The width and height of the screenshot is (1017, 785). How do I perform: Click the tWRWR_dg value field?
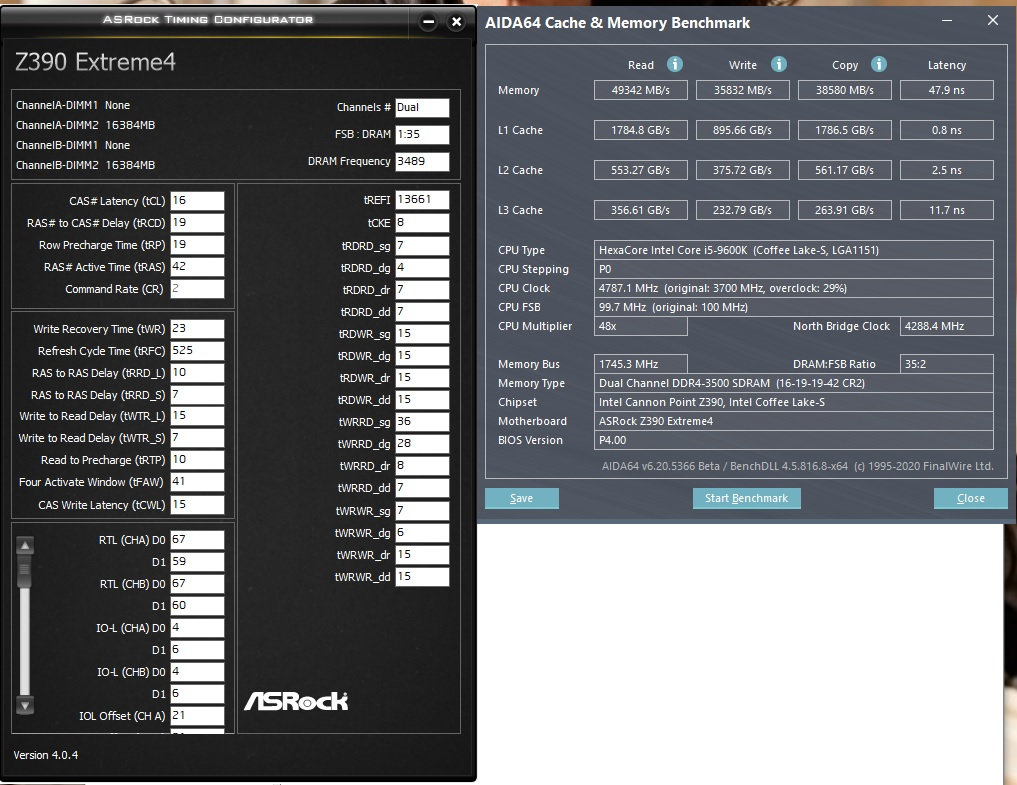[422, 533]
